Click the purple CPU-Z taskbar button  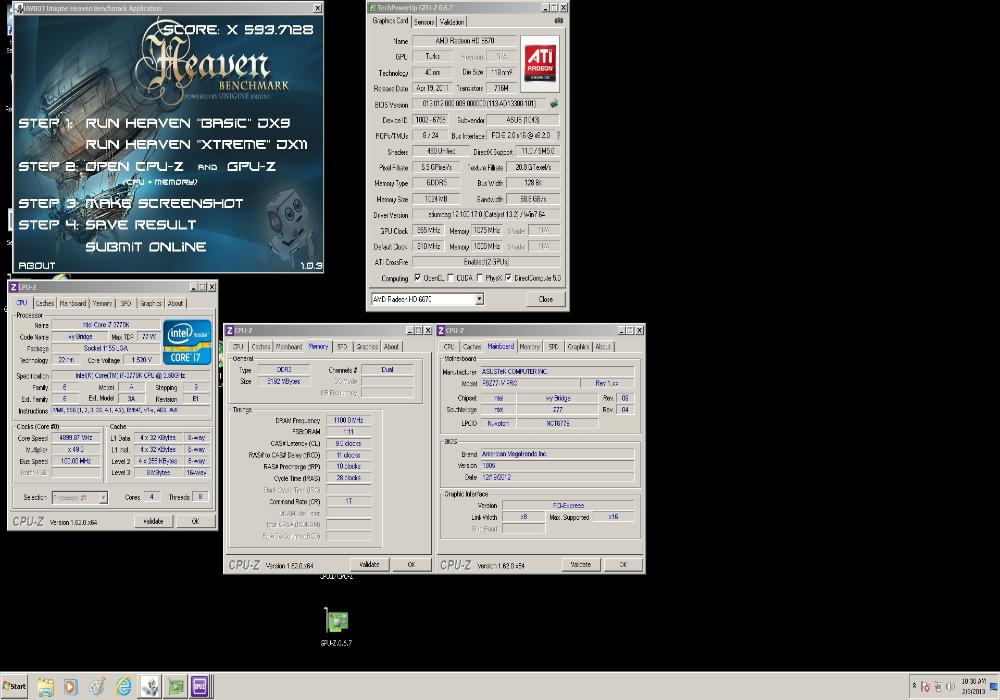[x=200, y=687]
